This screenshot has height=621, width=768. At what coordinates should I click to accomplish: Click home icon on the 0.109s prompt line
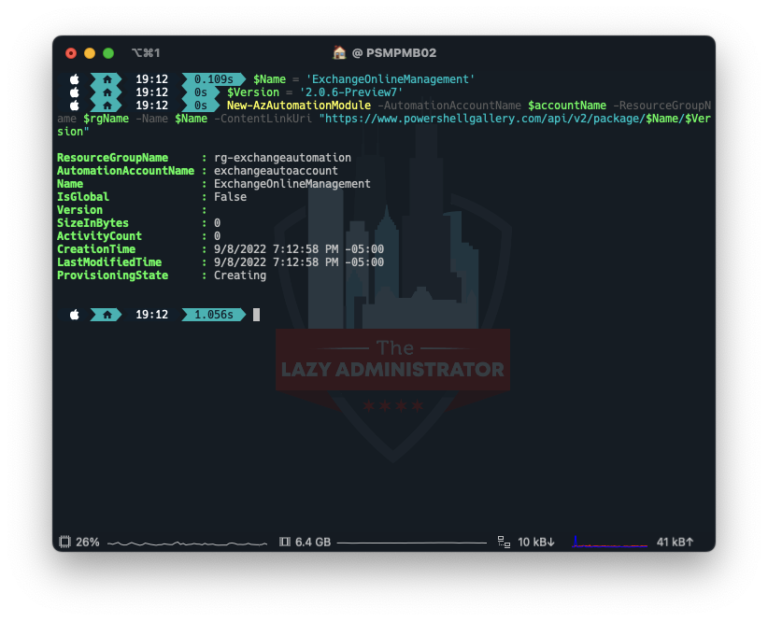tap(107, 79)
